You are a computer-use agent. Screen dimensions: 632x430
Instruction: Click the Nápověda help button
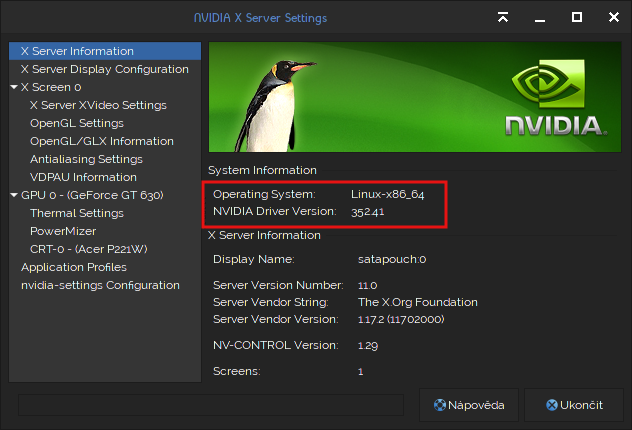[x=469, y=405]
